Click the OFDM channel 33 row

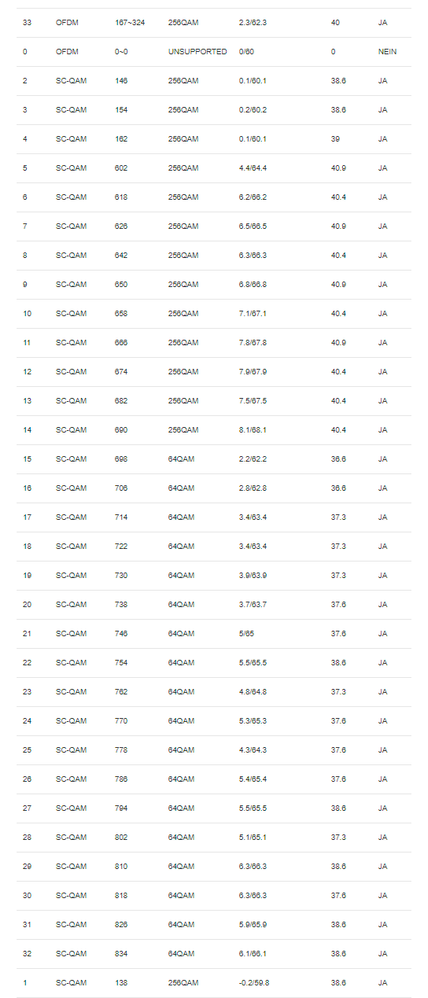[x=214, y=22]
